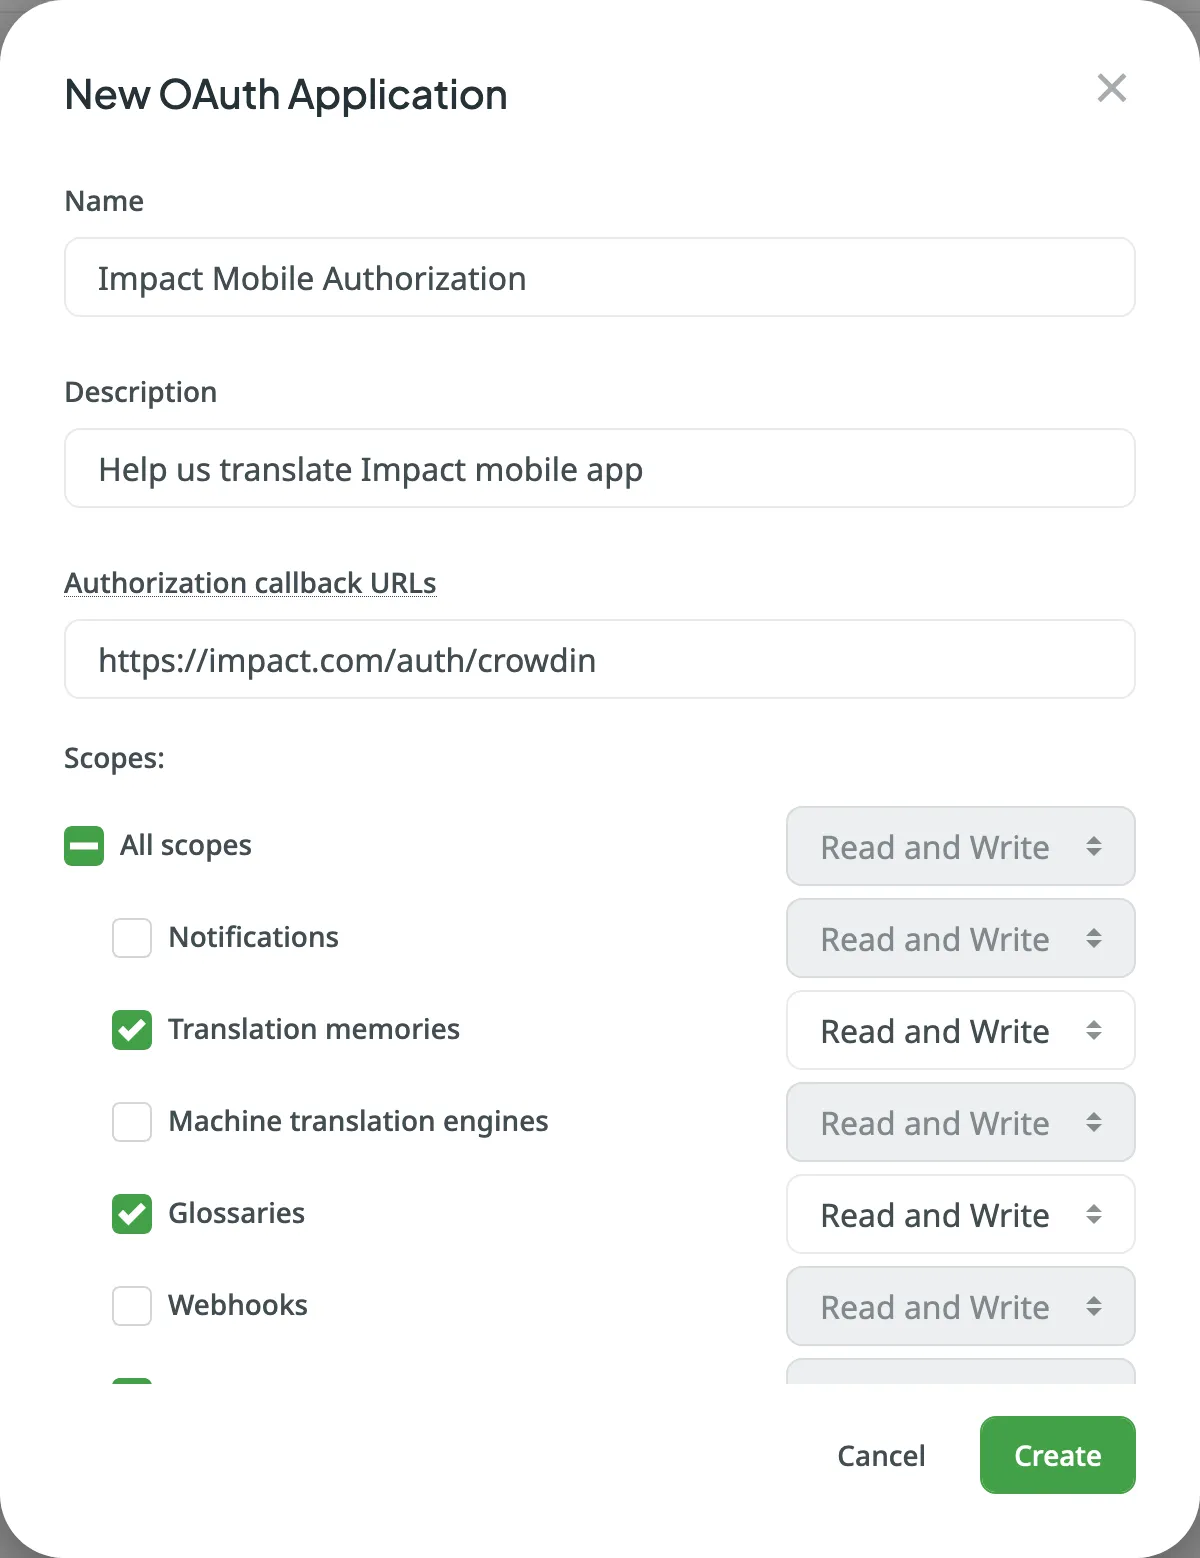The width and height of the screenshot is (1200, 1558).
Task: Open the Glossaries permission dropdown
Action: [x=959, y=1214]
